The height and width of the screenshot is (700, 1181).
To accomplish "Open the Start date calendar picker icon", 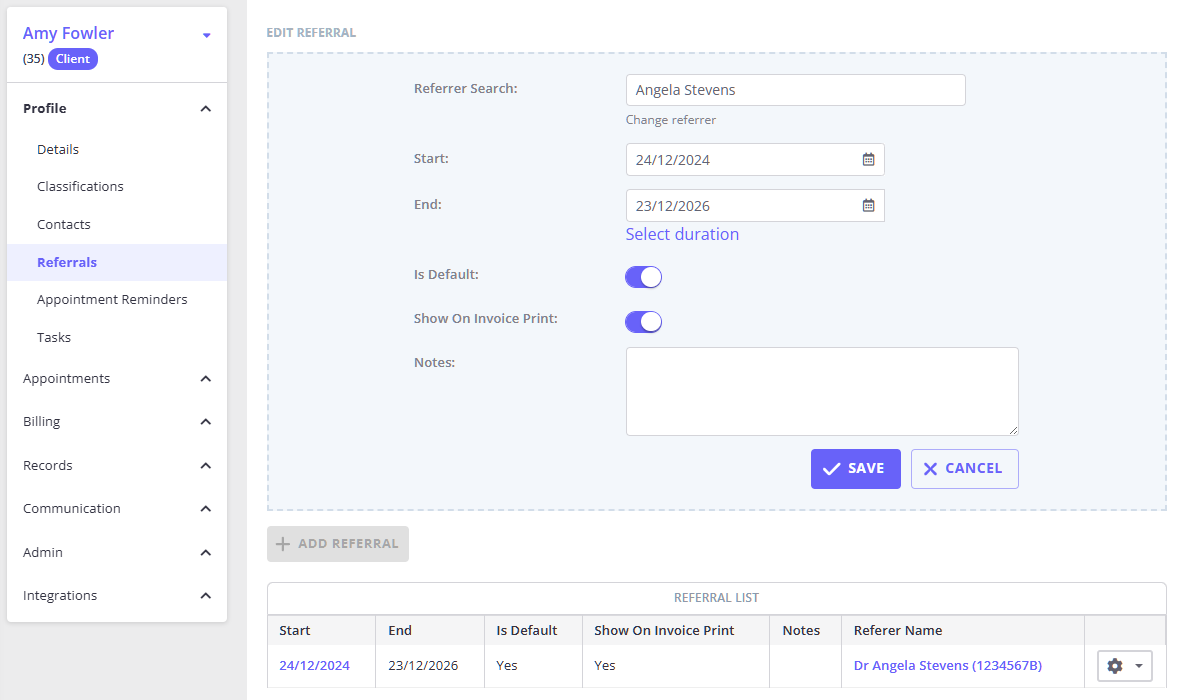I will click(x=868, y=159).
